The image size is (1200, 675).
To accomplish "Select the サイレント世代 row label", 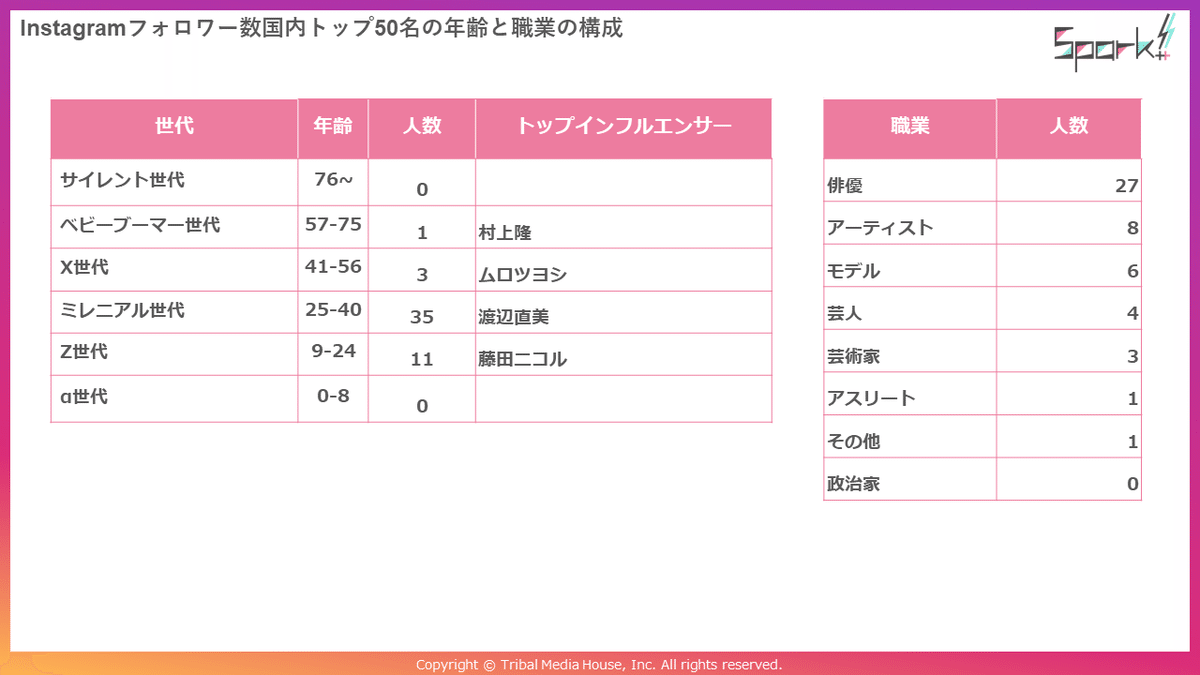I will click(122, 181).
